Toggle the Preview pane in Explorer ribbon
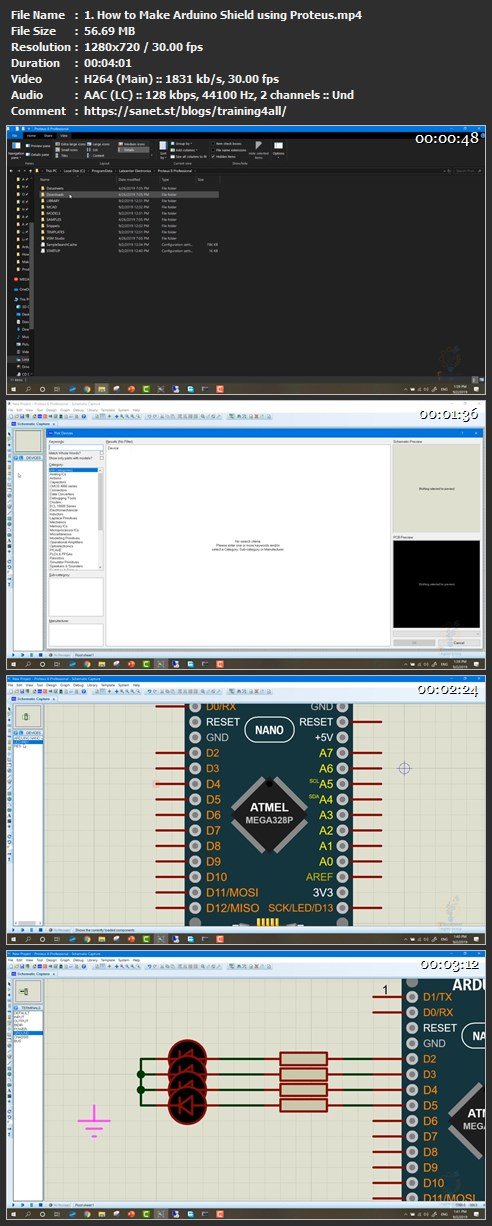This screenshot has height=1226, width=492. tap(38, 145)
